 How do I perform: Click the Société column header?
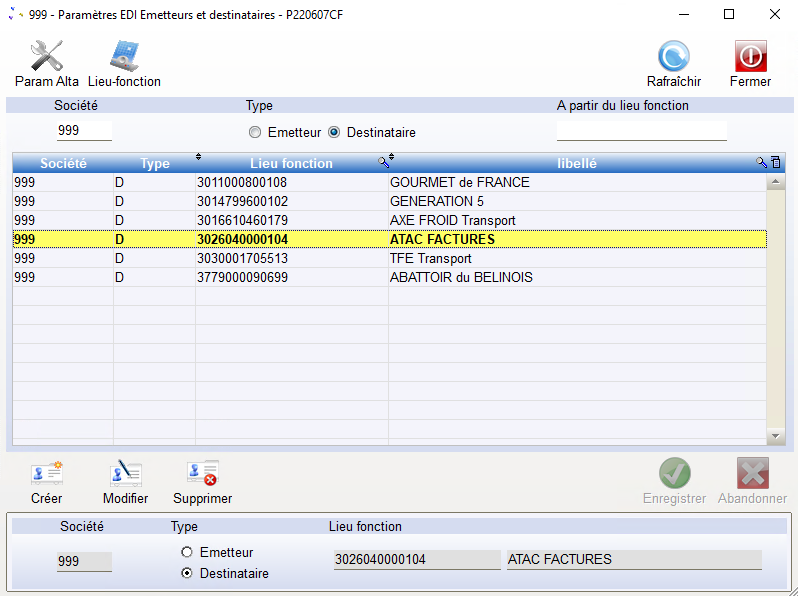tap(62, 164)
